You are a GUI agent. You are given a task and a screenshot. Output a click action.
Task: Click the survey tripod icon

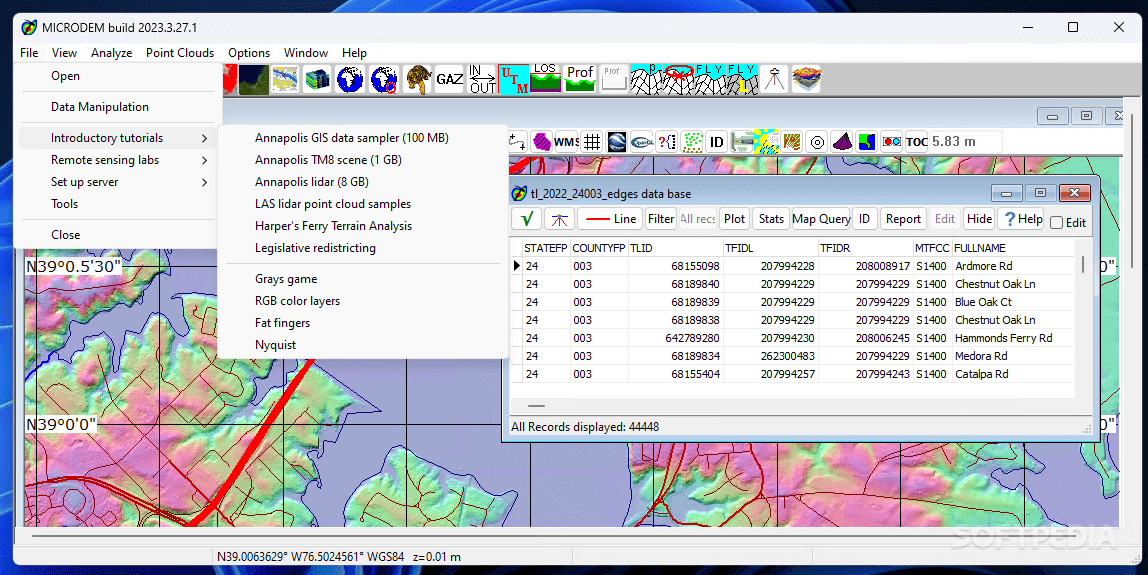click(x=774, y=79)
